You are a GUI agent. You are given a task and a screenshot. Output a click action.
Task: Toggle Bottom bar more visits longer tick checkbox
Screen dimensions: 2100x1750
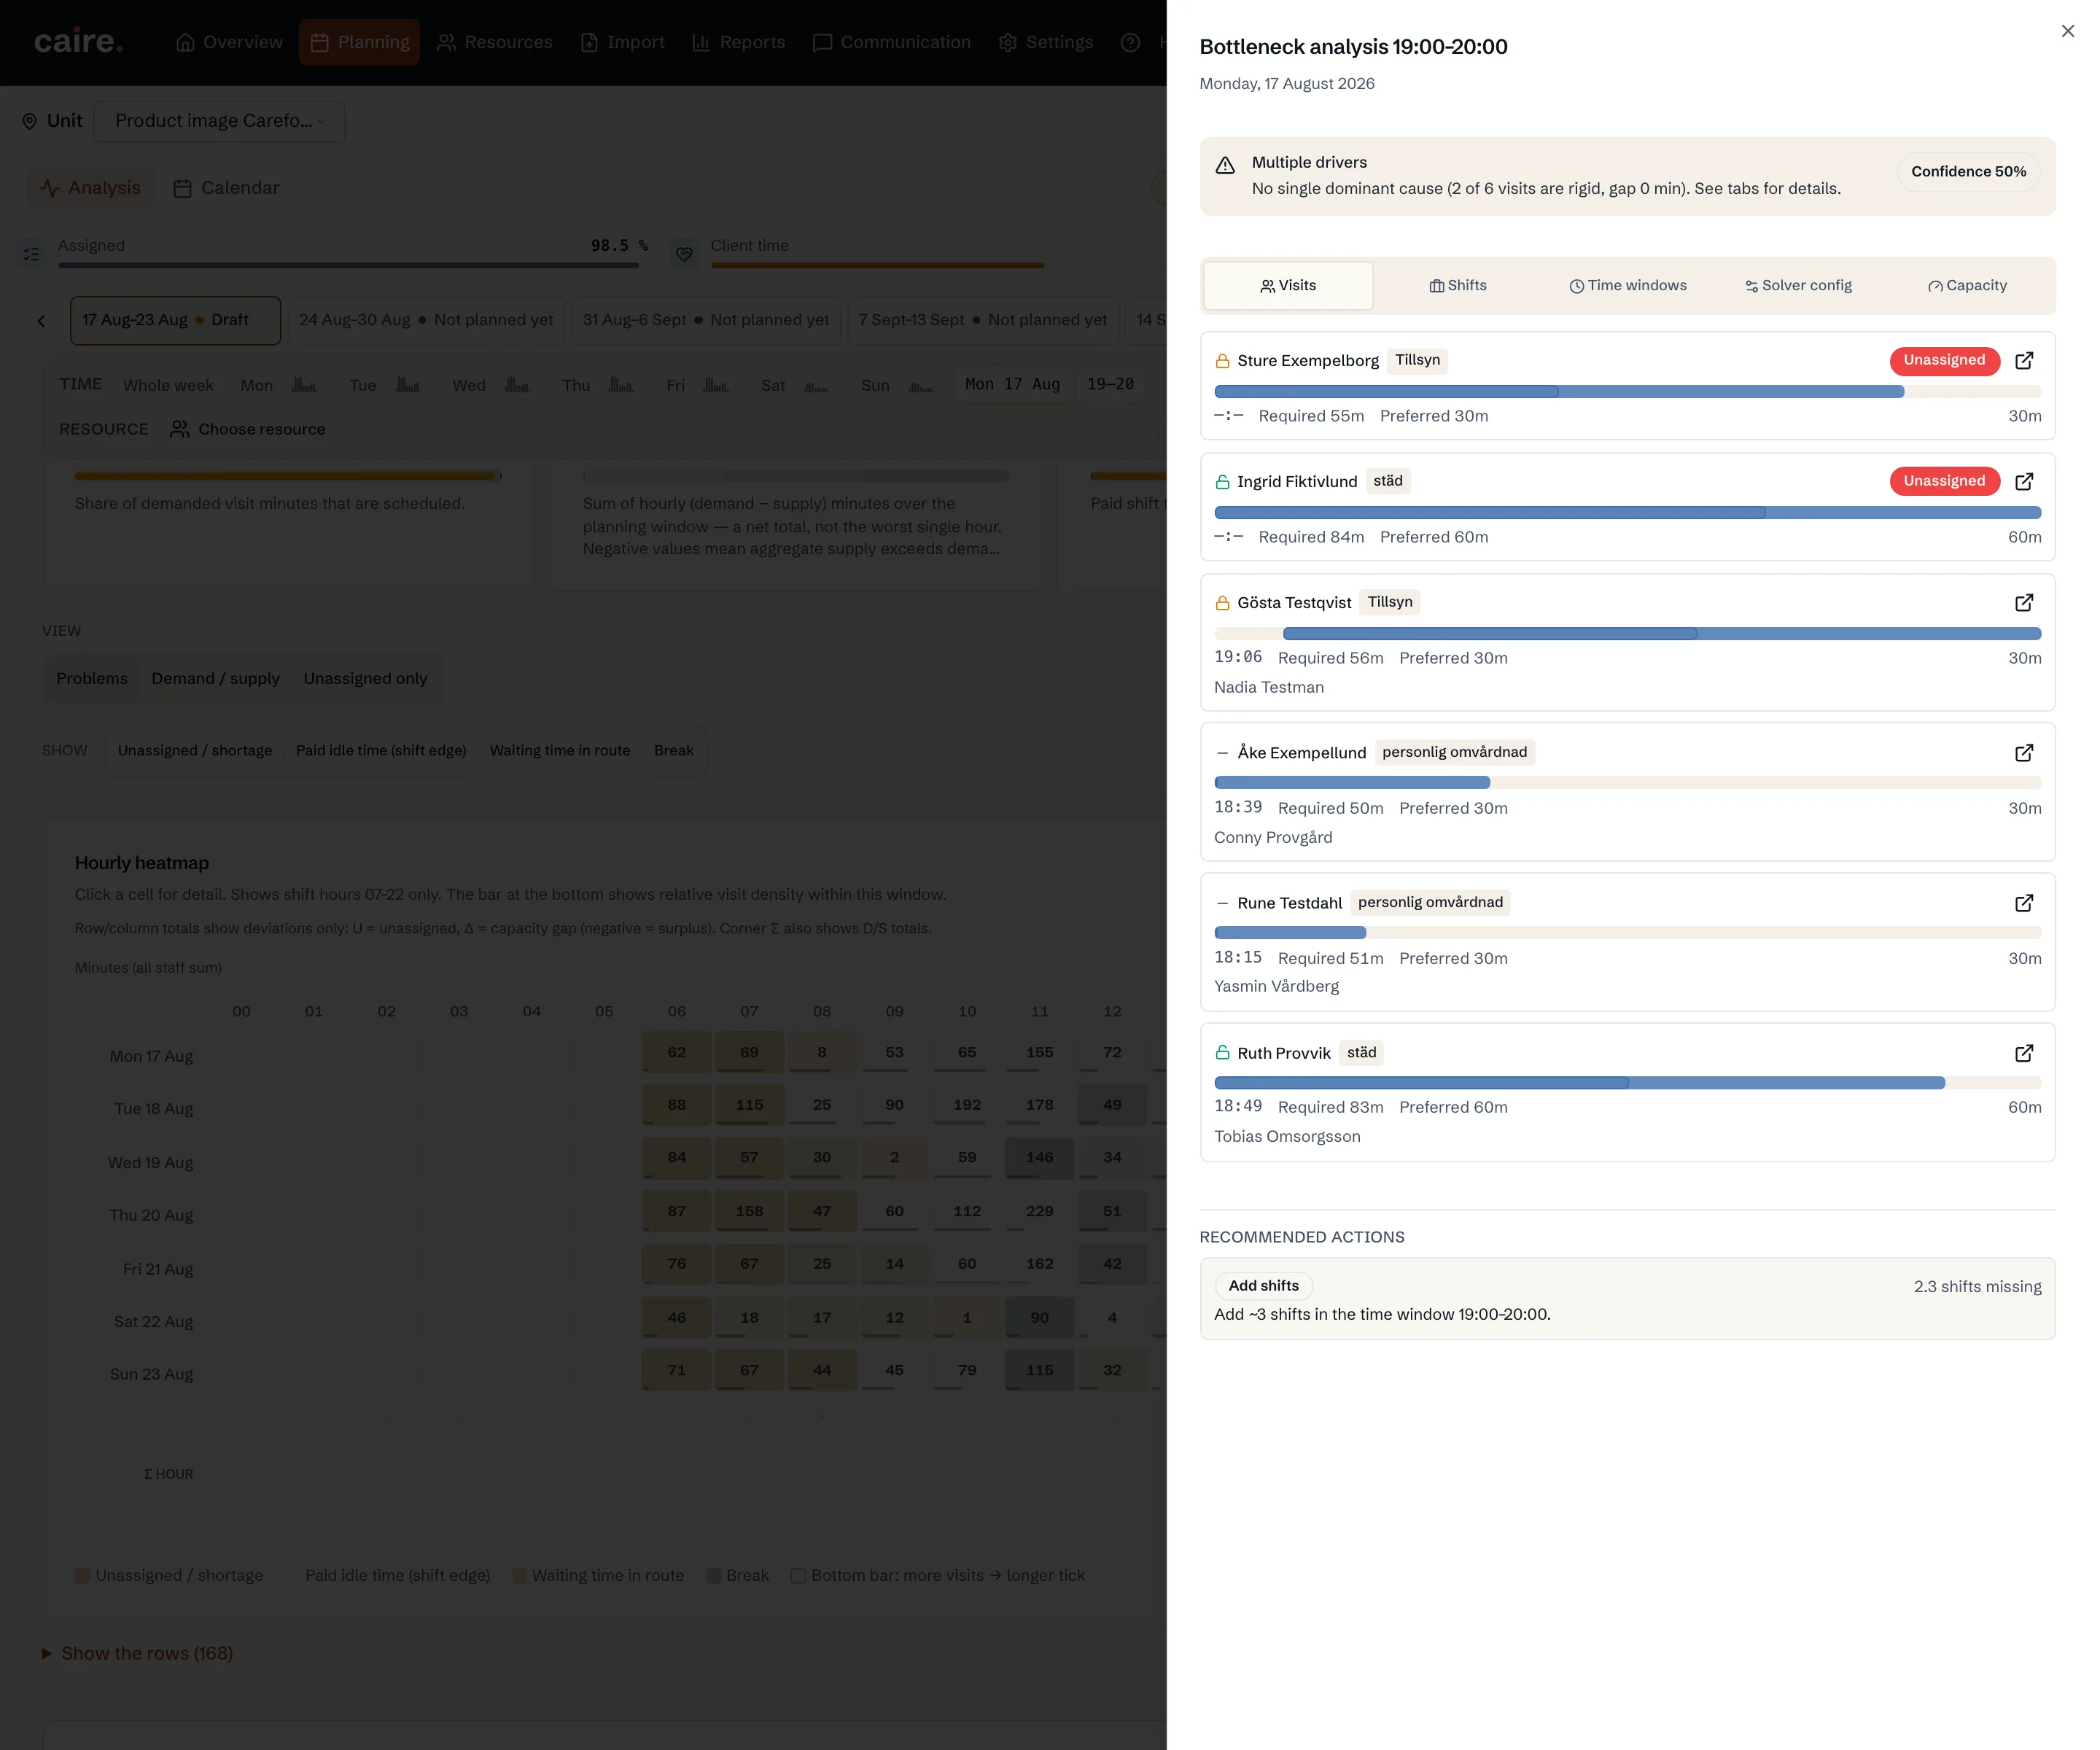pos(798,1575)
